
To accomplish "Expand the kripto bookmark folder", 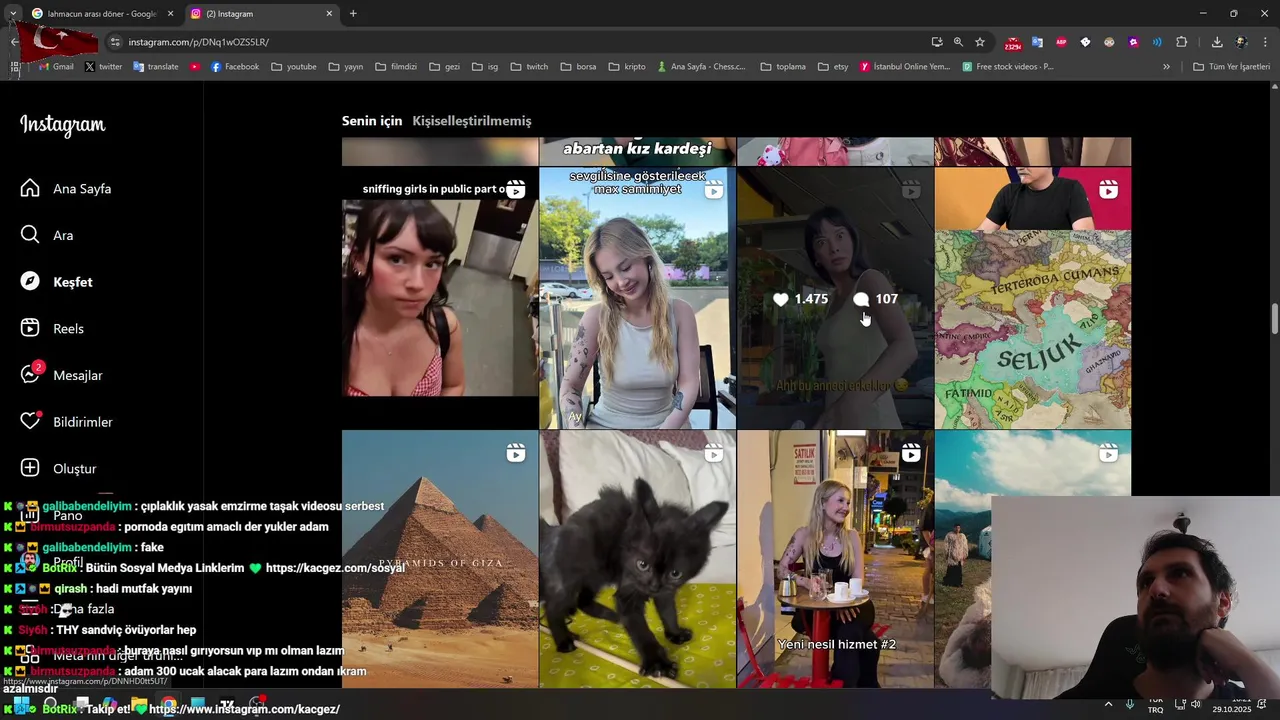I will click(627, 67).
